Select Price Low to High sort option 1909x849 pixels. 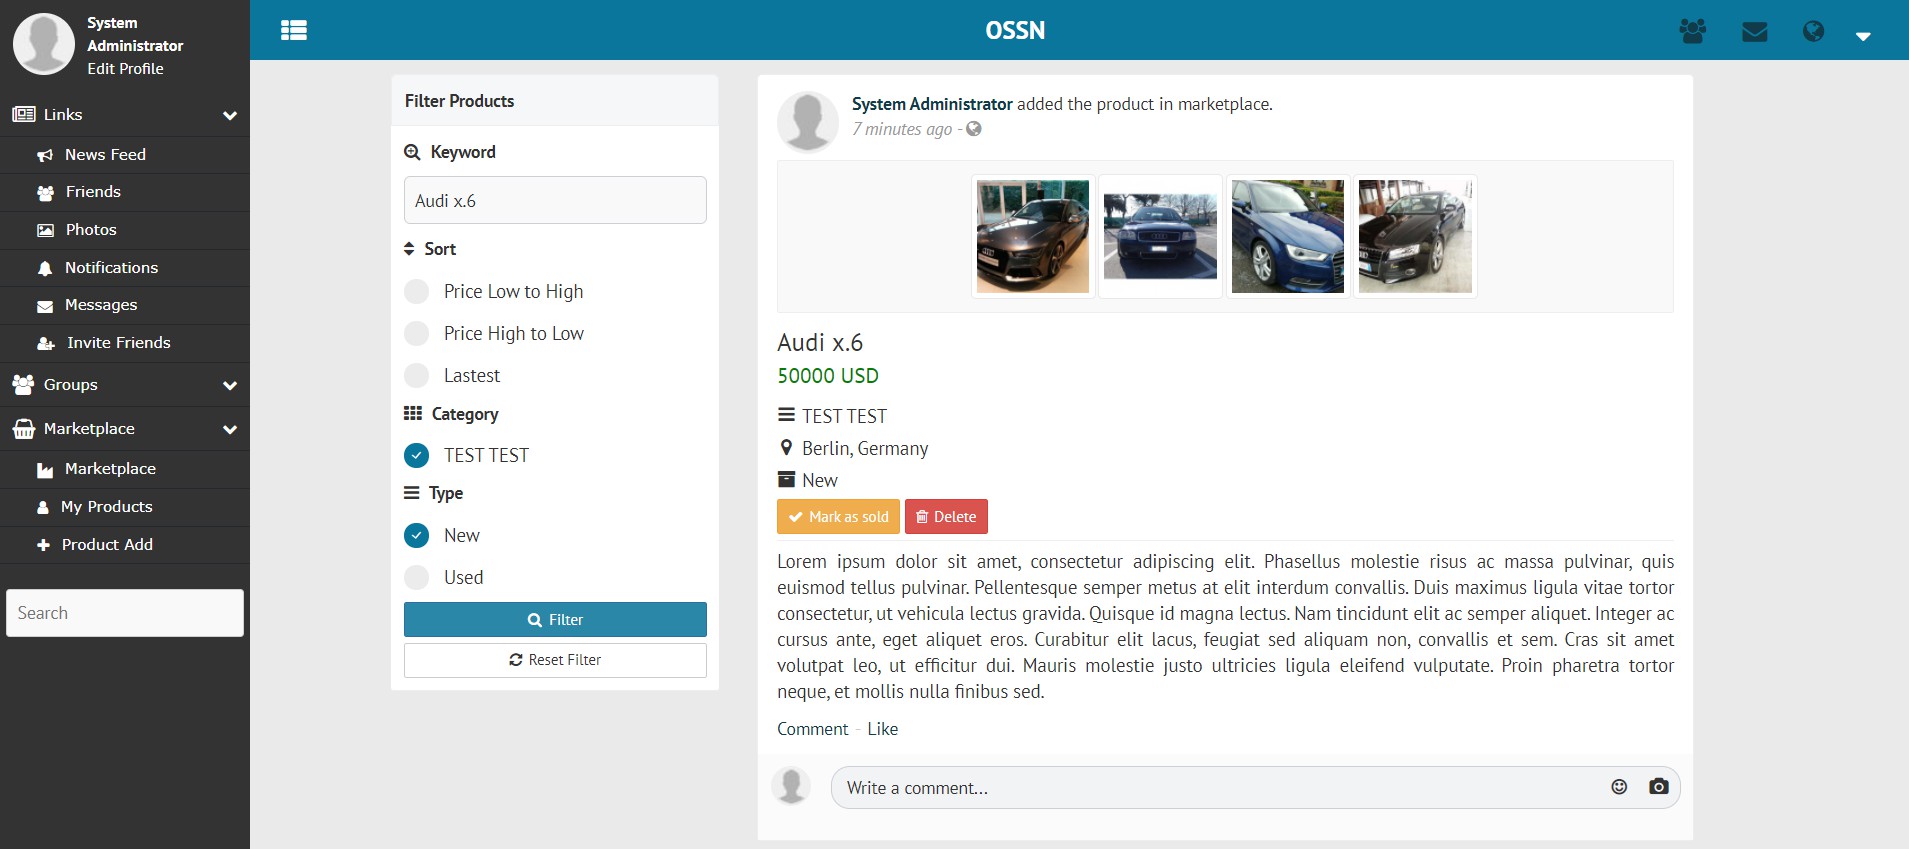416,291
